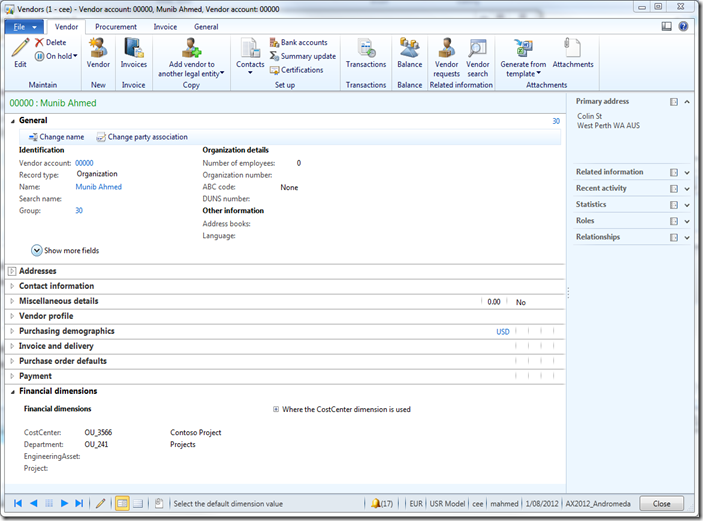Click the Close button
703x521 pixels.
pos(661,504)
